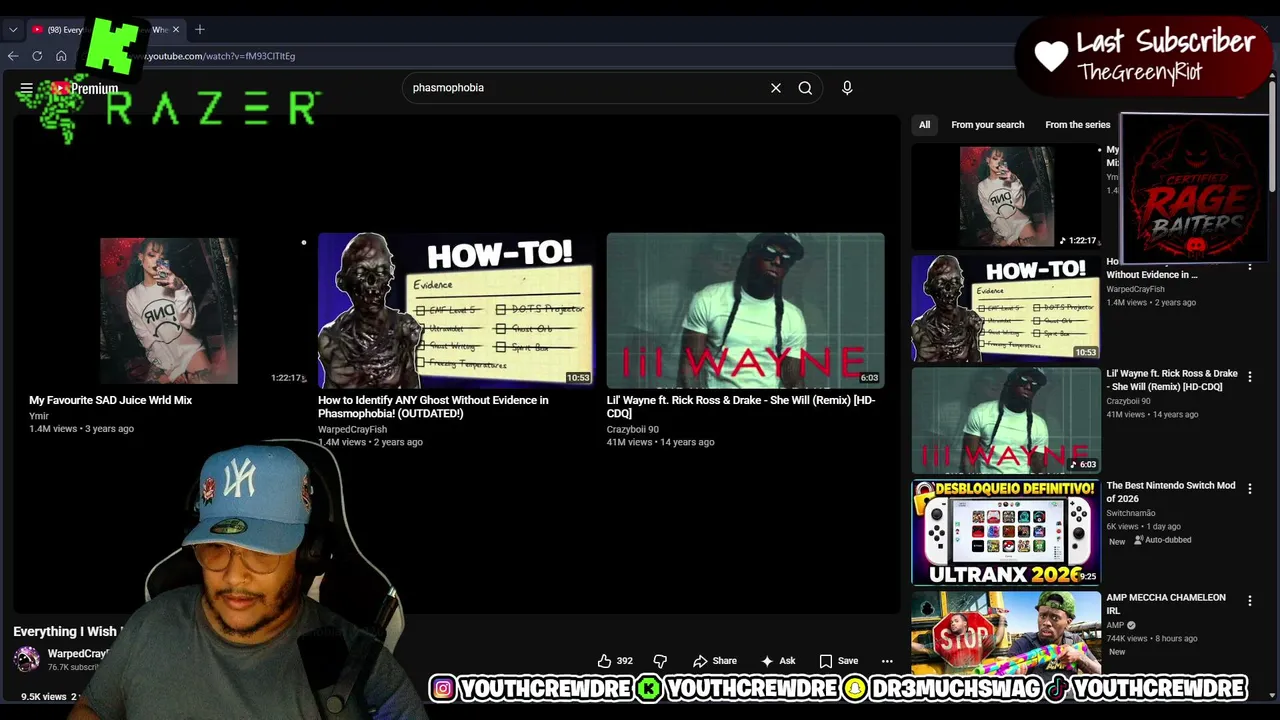Go to the YouTube Premium home logo
Screen dimensions: 1280x720
[85, 88]
